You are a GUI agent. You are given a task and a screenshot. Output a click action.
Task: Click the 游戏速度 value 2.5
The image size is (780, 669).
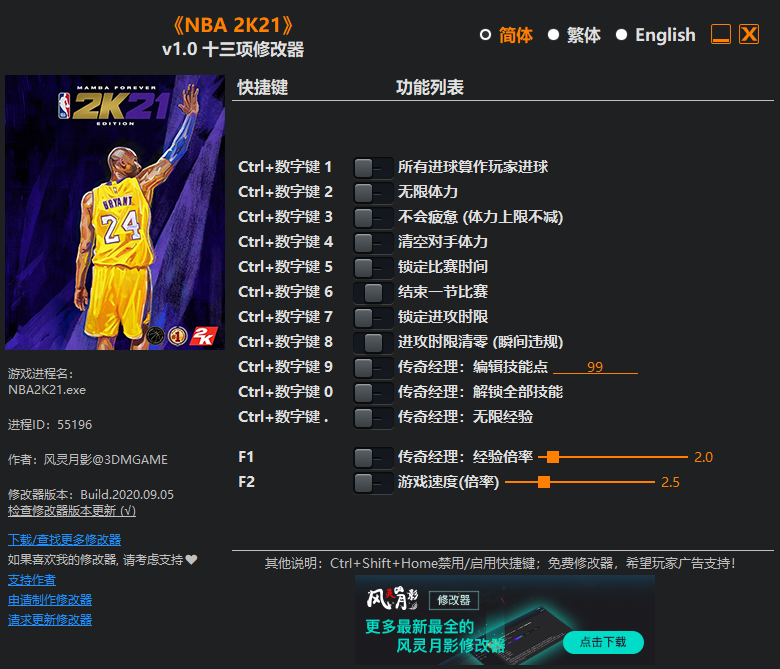click(x=670, y=482)
